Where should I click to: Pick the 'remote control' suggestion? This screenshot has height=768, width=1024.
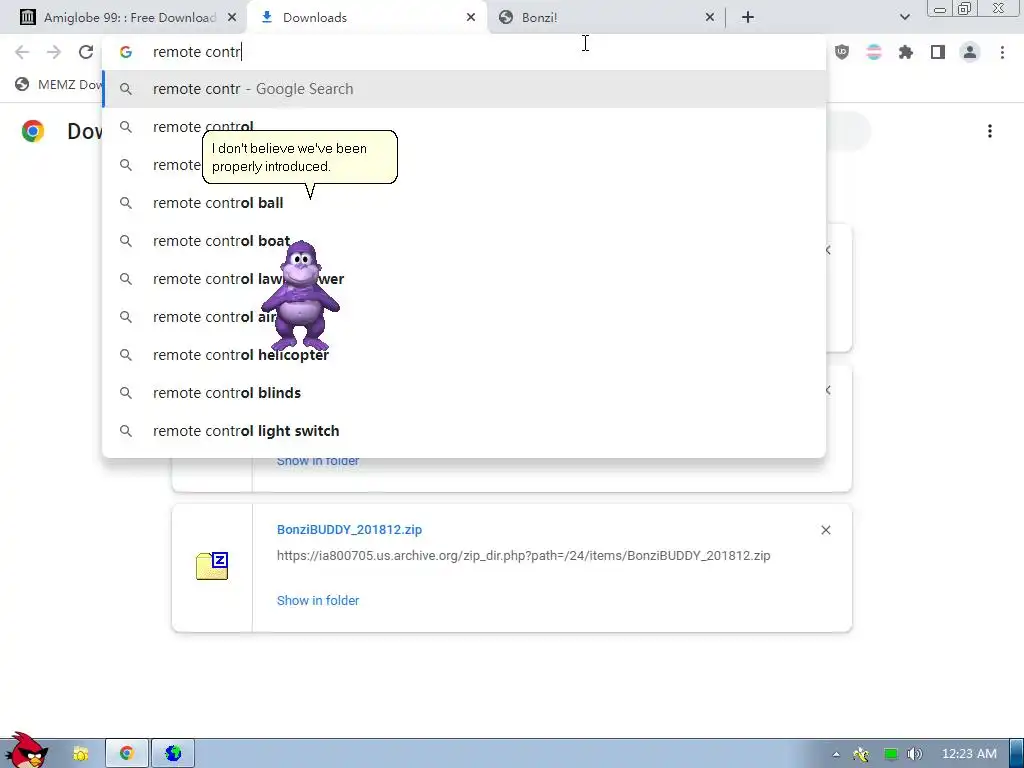point(464,127)
